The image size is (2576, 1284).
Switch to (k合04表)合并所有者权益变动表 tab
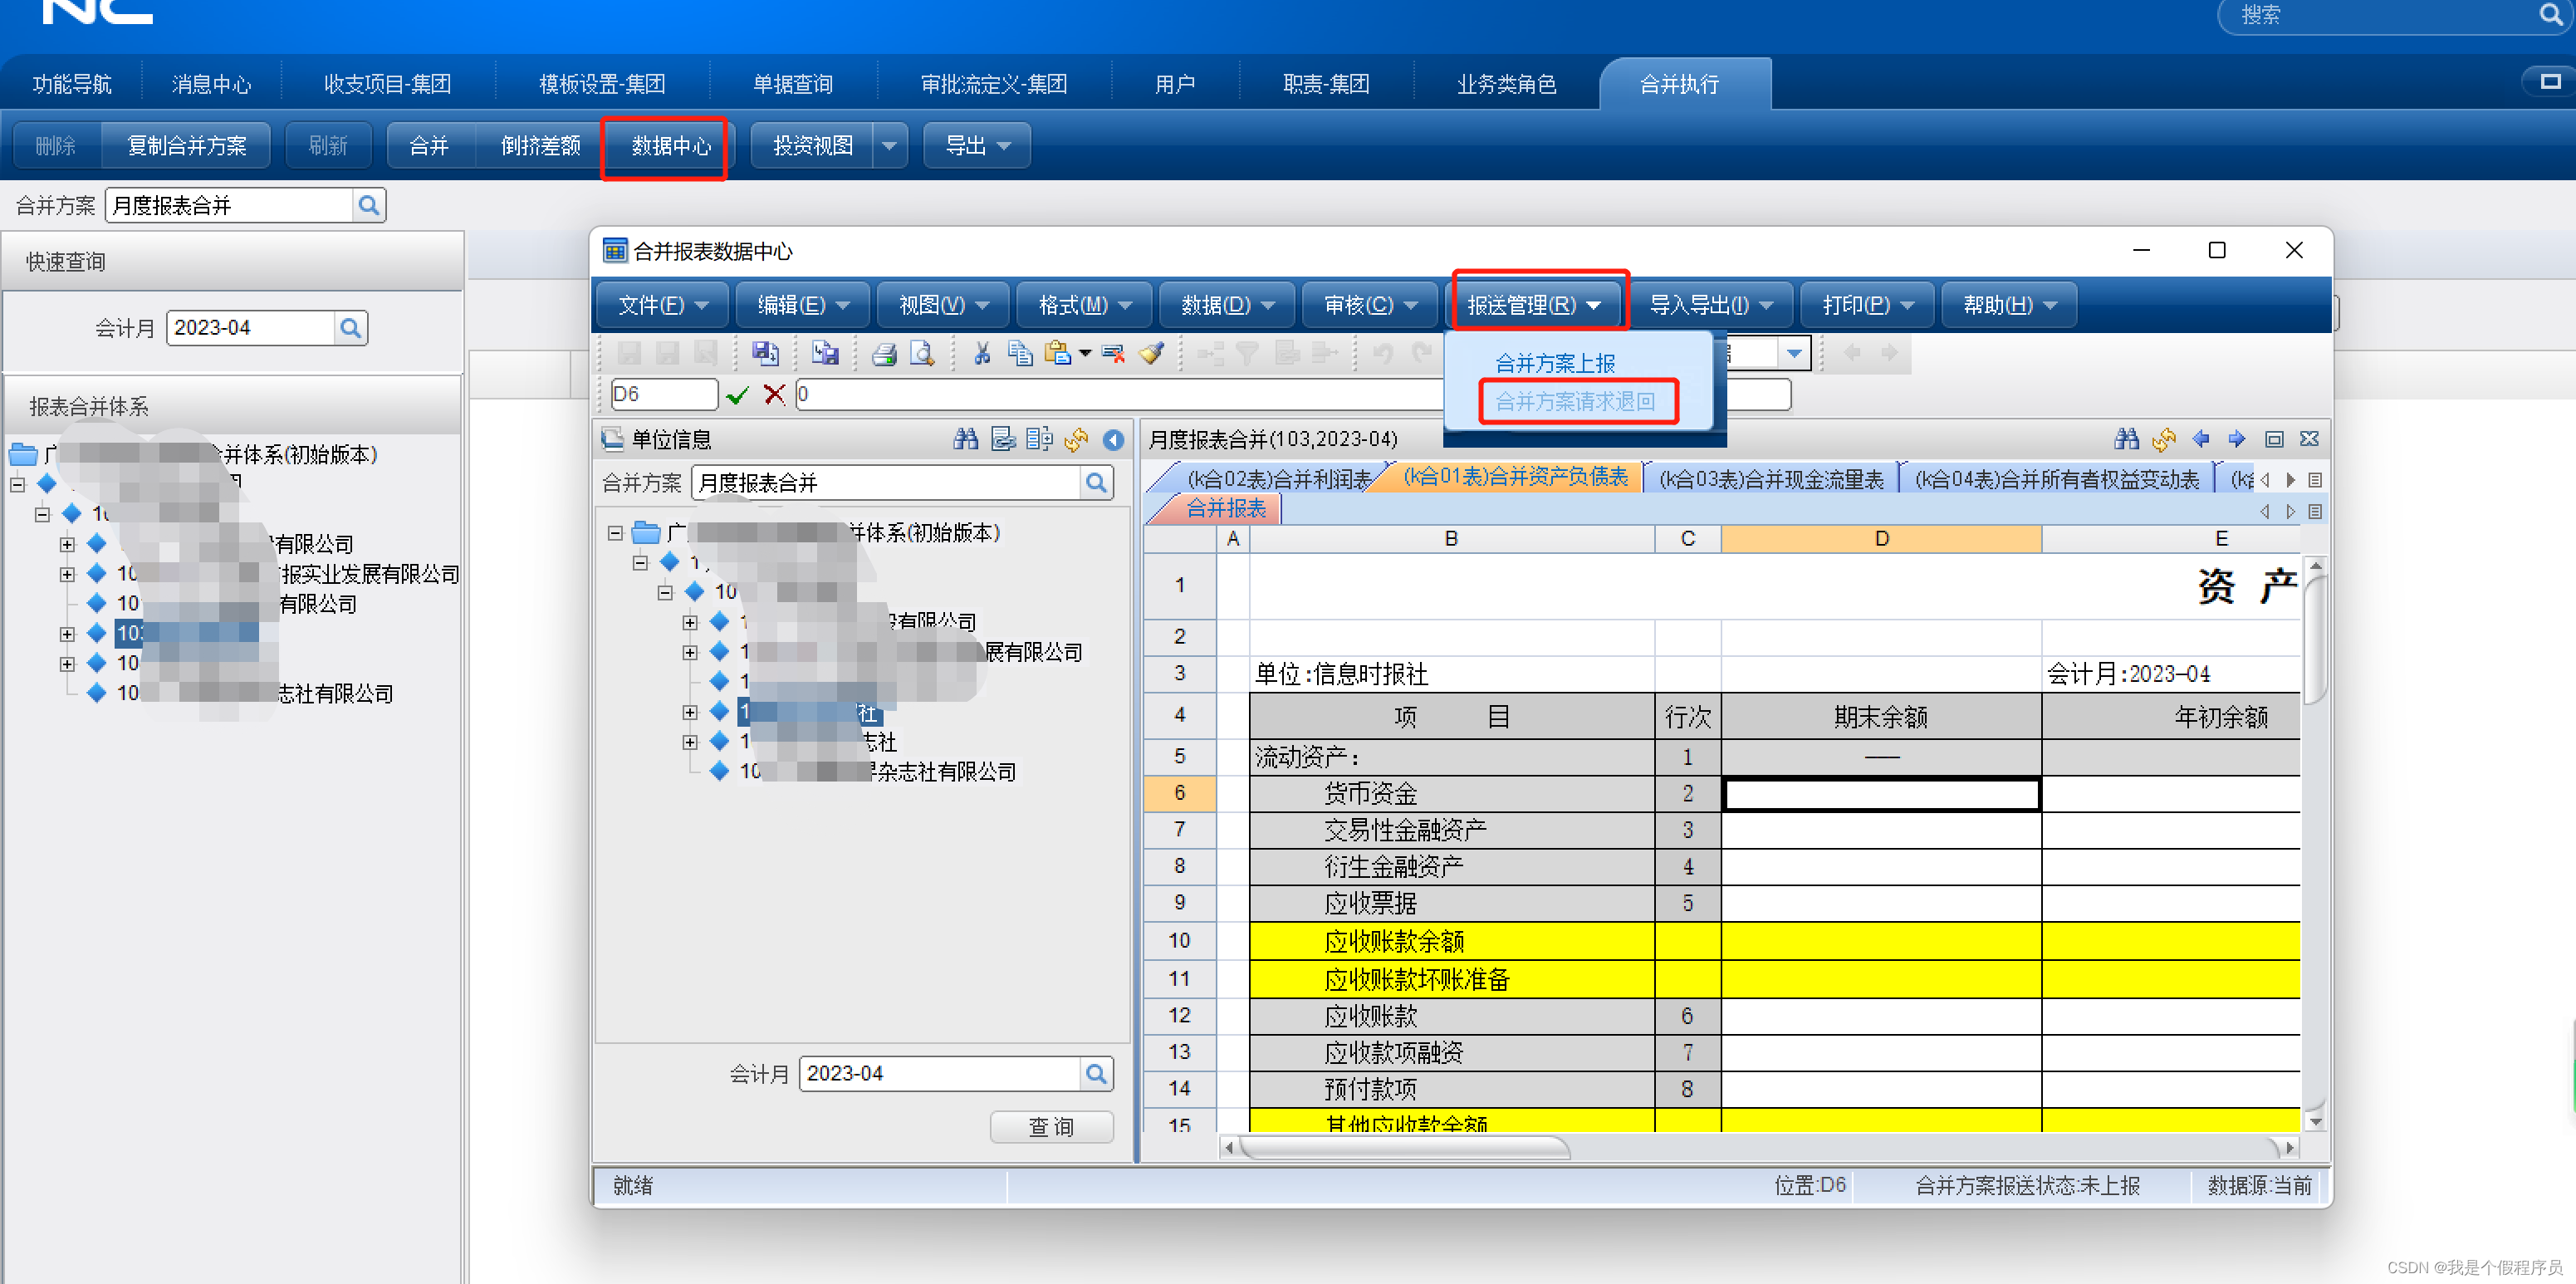coord(2057,480)
